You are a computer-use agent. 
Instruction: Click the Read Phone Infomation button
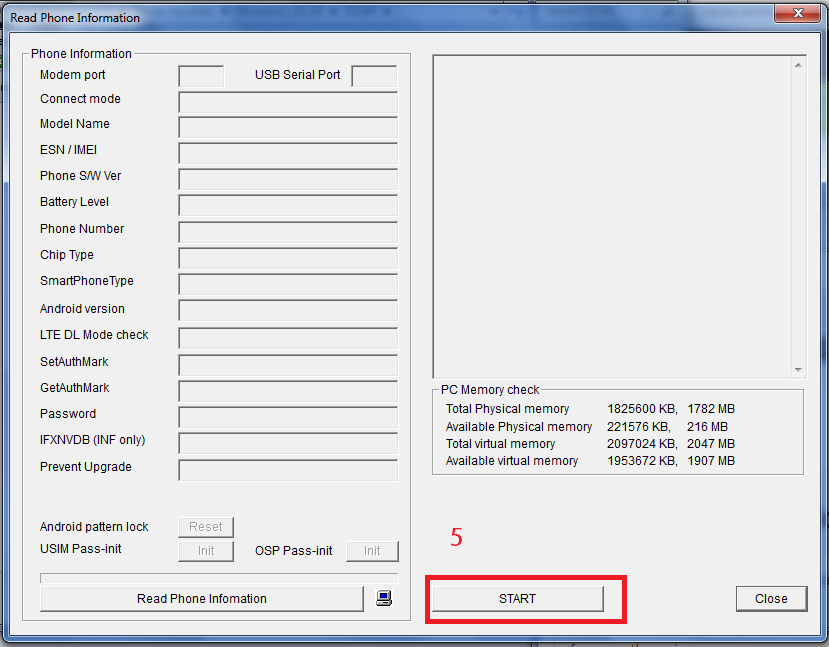coord(202,599)
